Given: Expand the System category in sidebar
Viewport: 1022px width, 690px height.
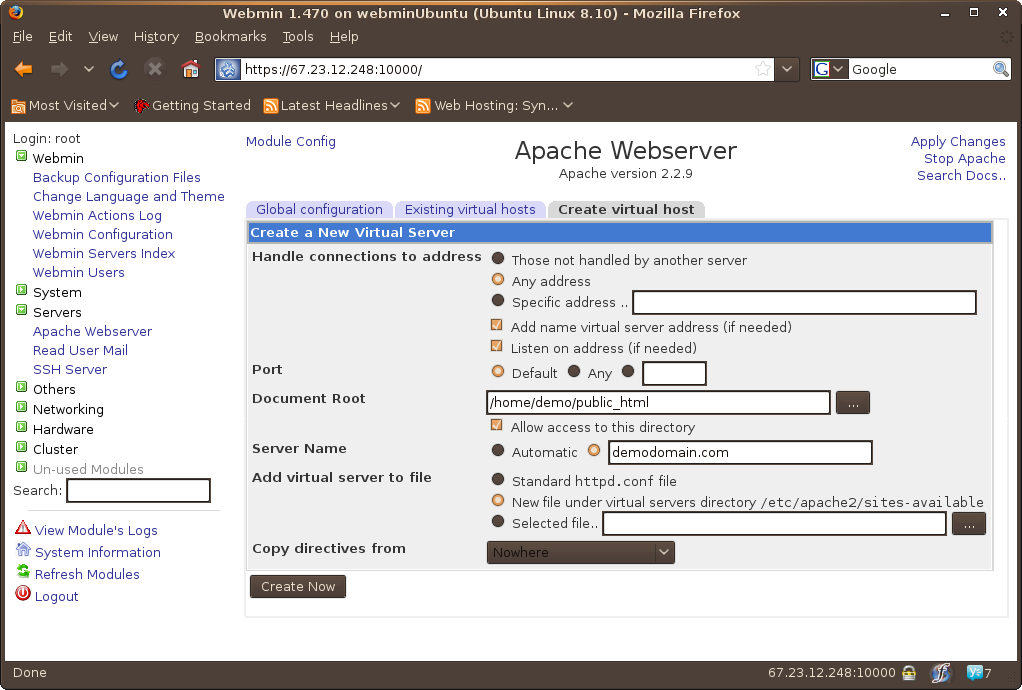Looking at the screenshot, I should tap(22, 291).
